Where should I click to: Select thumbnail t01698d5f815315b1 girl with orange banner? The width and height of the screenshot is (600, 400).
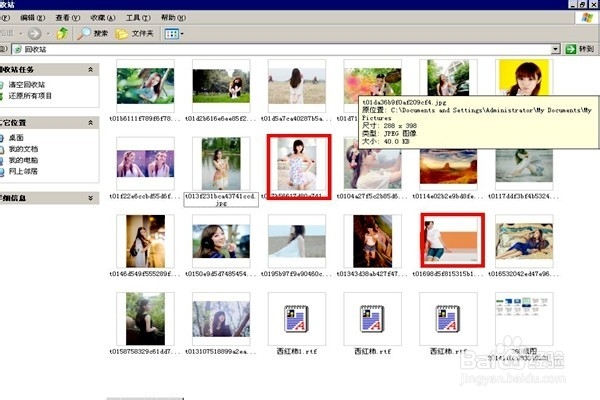coord(452,240)
